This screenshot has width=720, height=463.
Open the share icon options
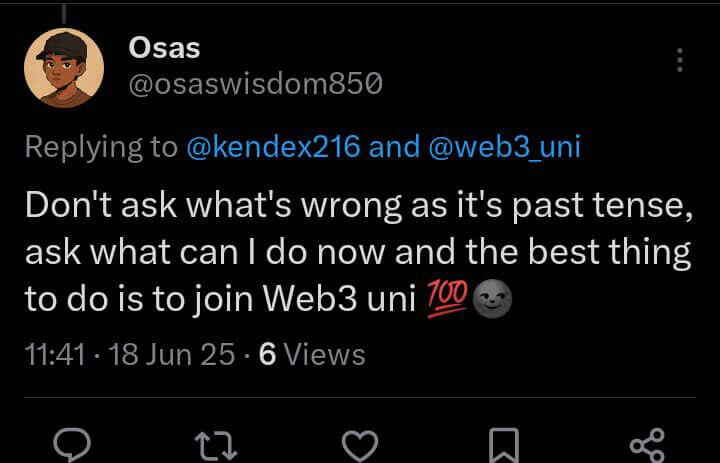[x=648, y=443]
